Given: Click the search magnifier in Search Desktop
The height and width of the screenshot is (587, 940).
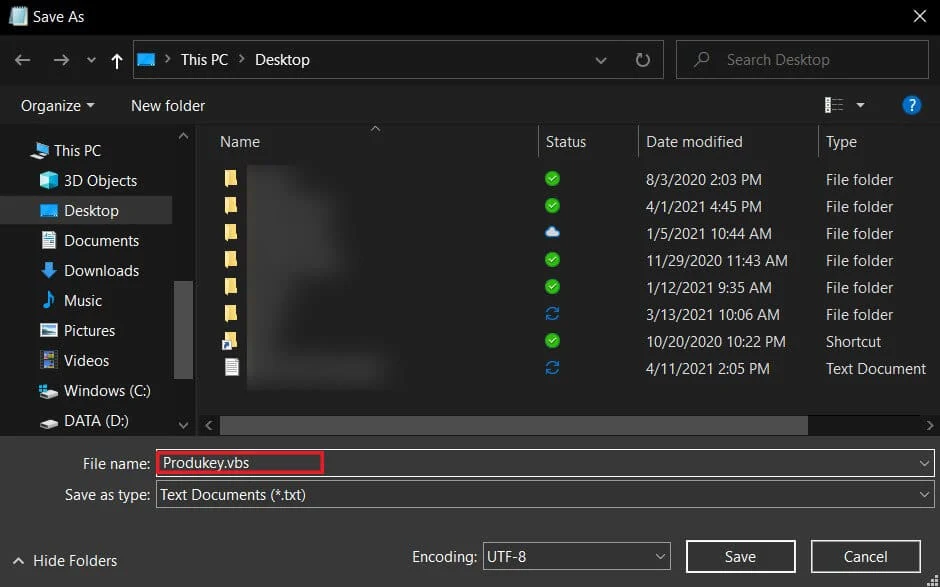Looking at the screenshot, I should click(x=701, y=59).
